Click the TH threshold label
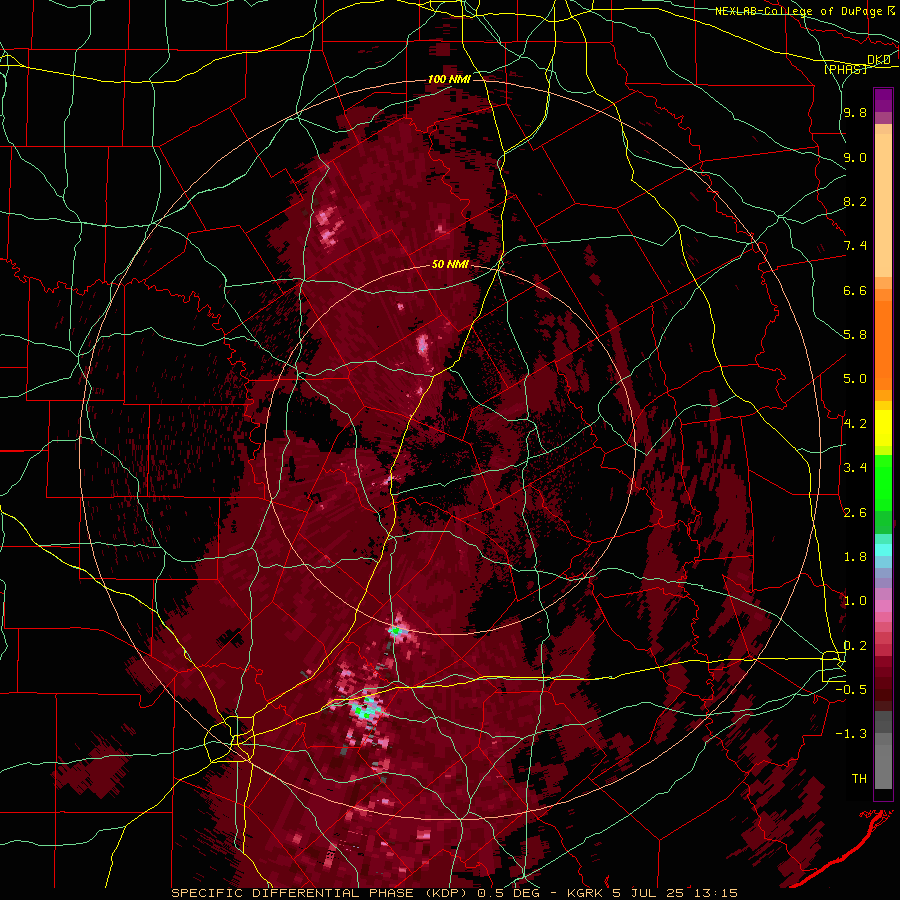900x900 pixels. click(859, 779)
